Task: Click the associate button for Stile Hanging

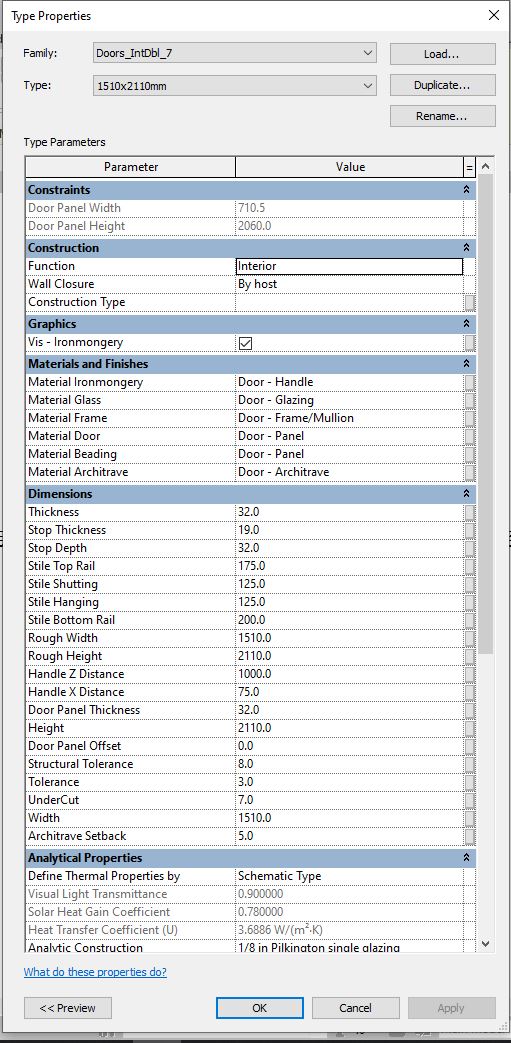Action: (x=470, y=602)
